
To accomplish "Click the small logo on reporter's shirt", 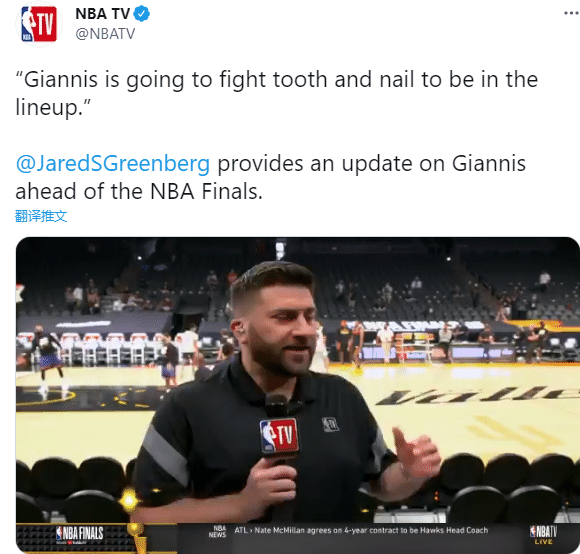I will [330, 424].
